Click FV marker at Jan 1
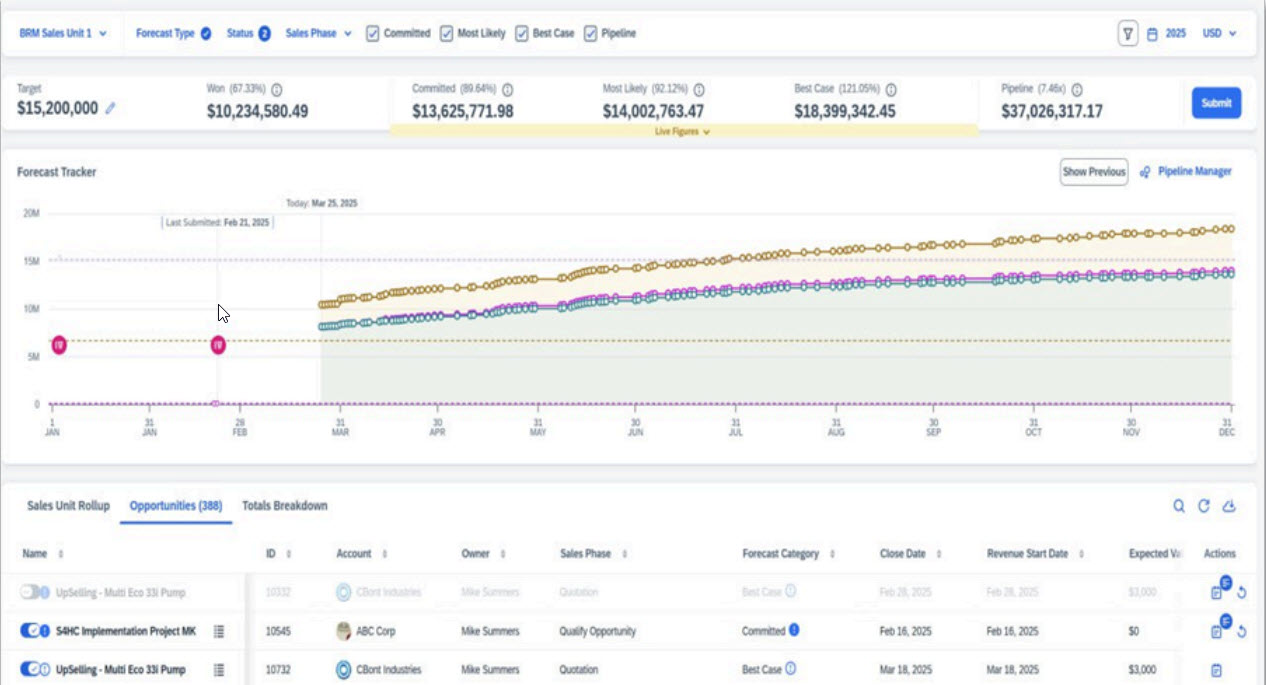1266x685 pixels. (x=59, y=345)
